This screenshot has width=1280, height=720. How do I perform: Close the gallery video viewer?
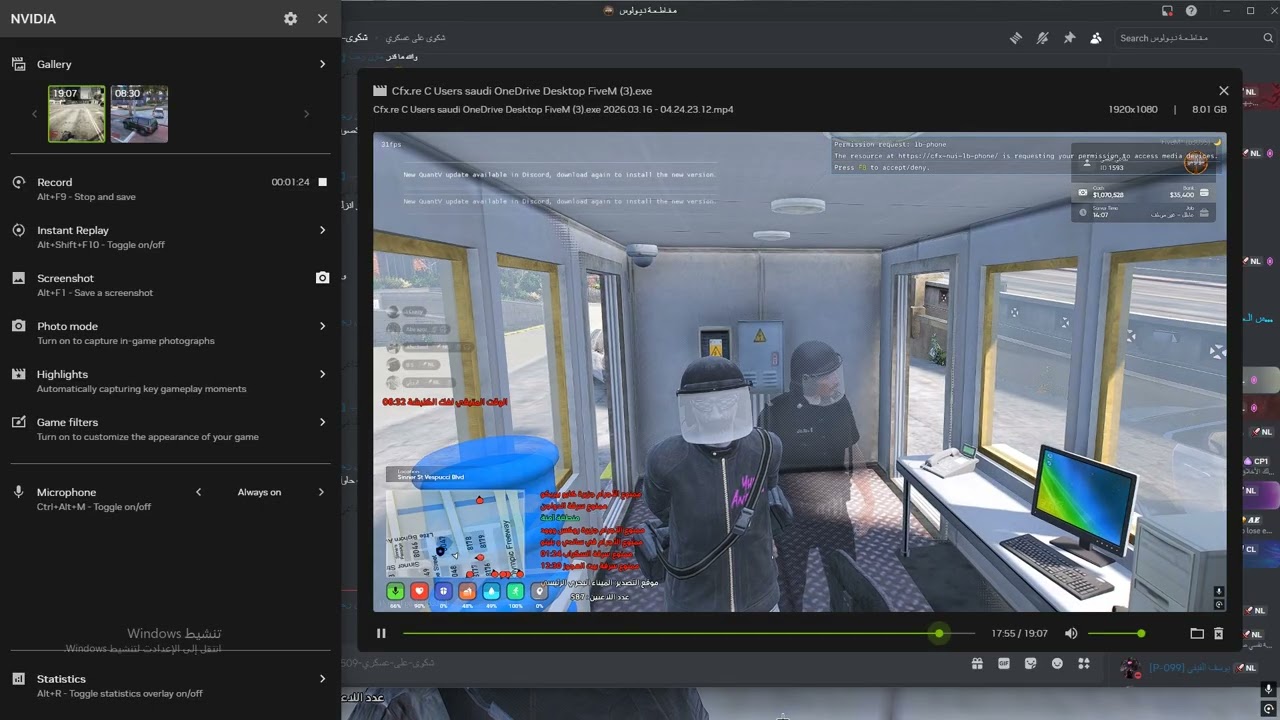[x=1223, y=91]
